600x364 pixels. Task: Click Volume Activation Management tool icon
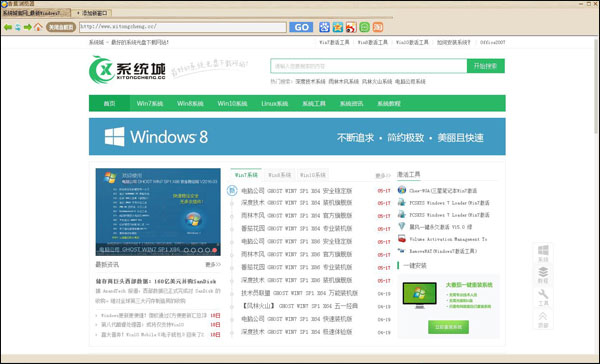[402, 238]
